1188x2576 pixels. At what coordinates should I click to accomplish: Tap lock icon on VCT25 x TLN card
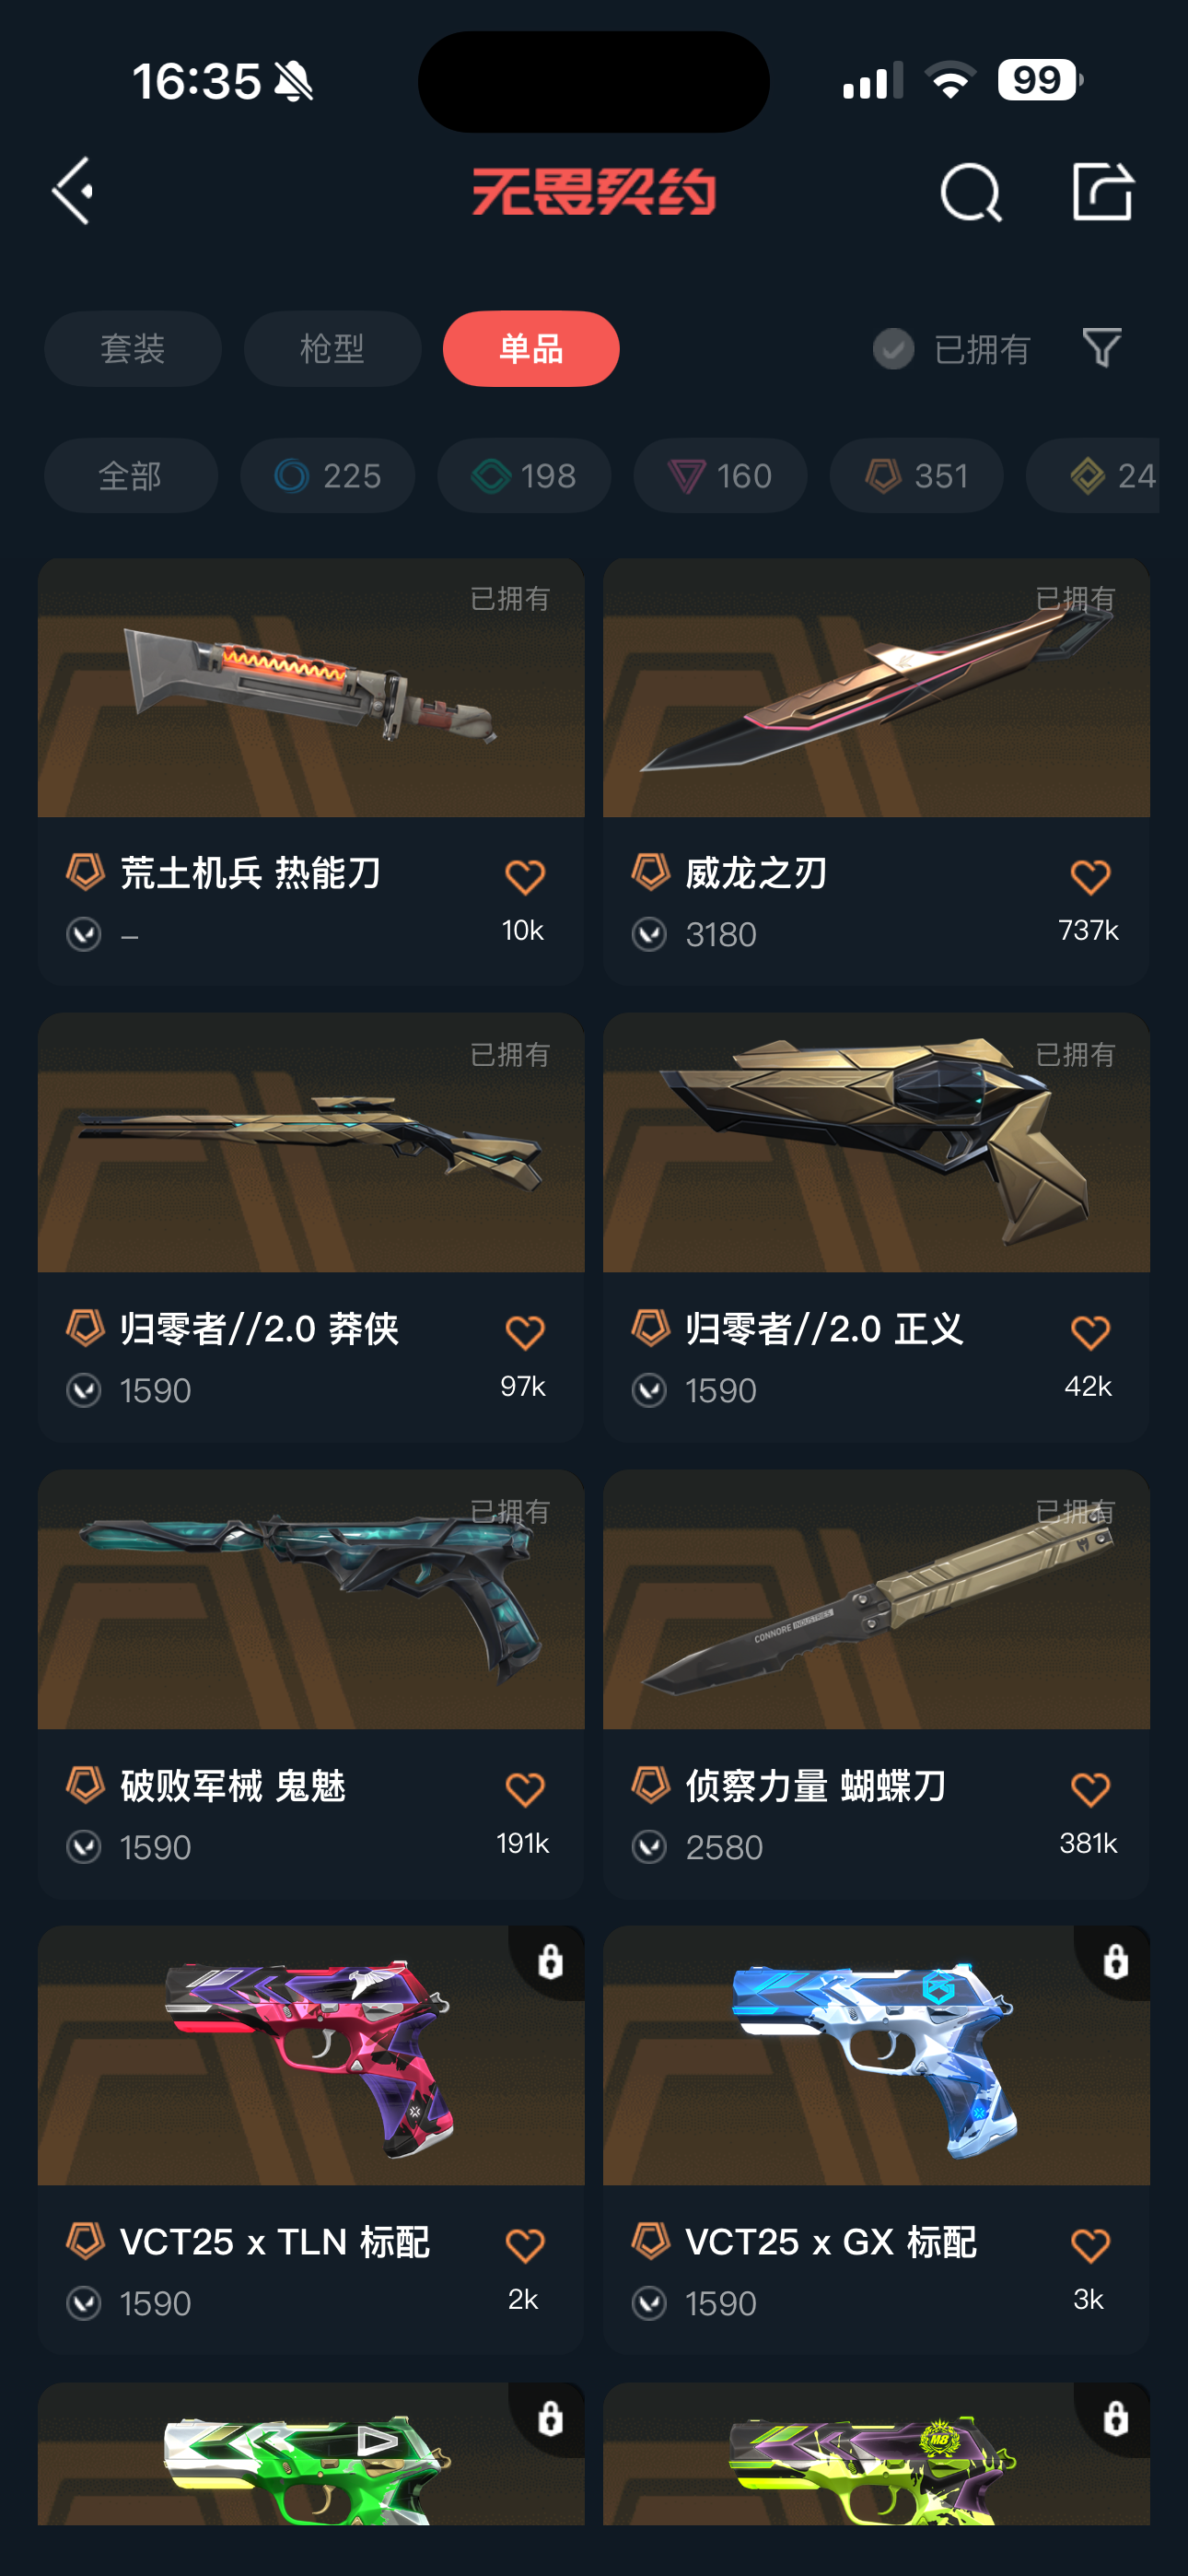point(550,1961)
